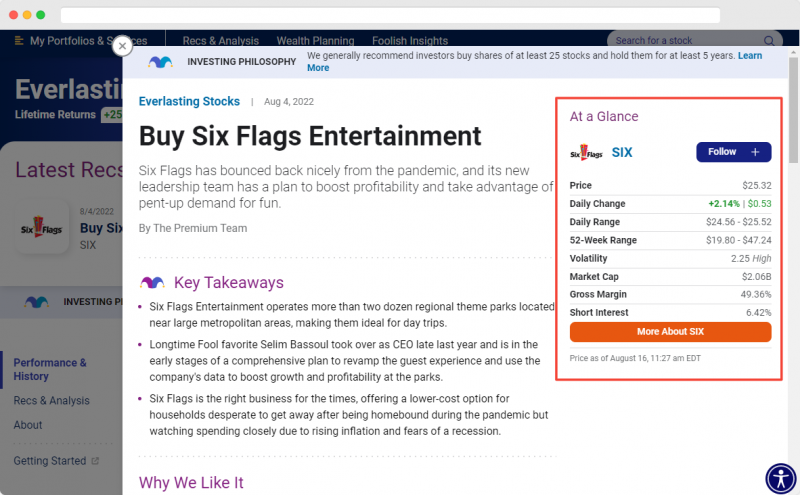Click the SIX ticker link in At a Glance
Image resolution: width=800 pixels, height=495 pixels.
(621, 152)
